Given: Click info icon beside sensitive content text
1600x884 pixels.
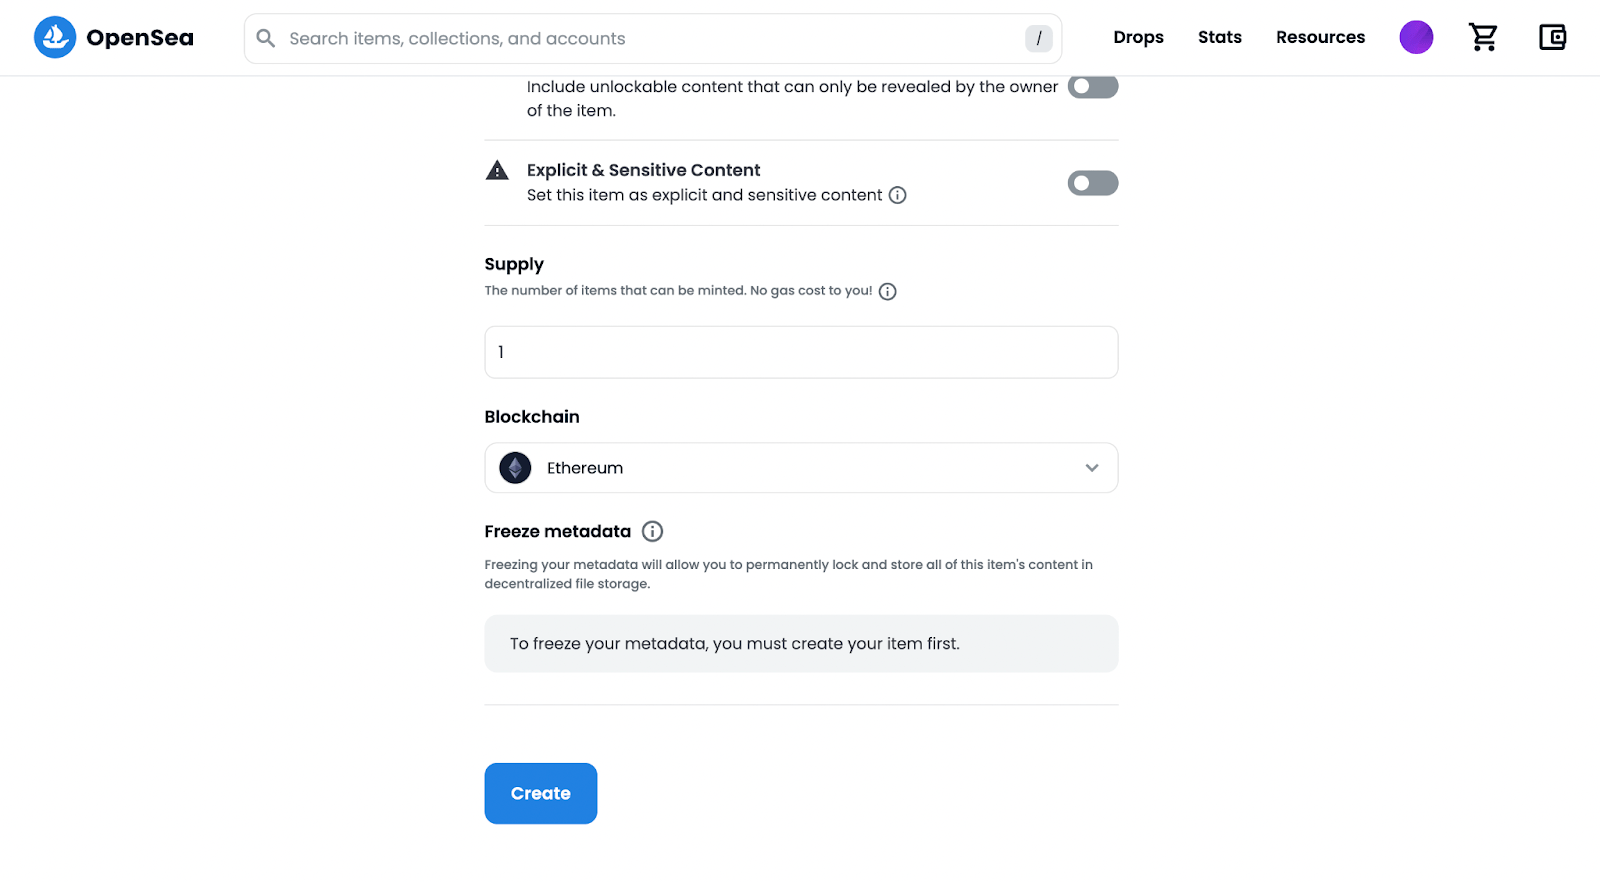Looking at the screenshot, I should [x=898, y=195].
